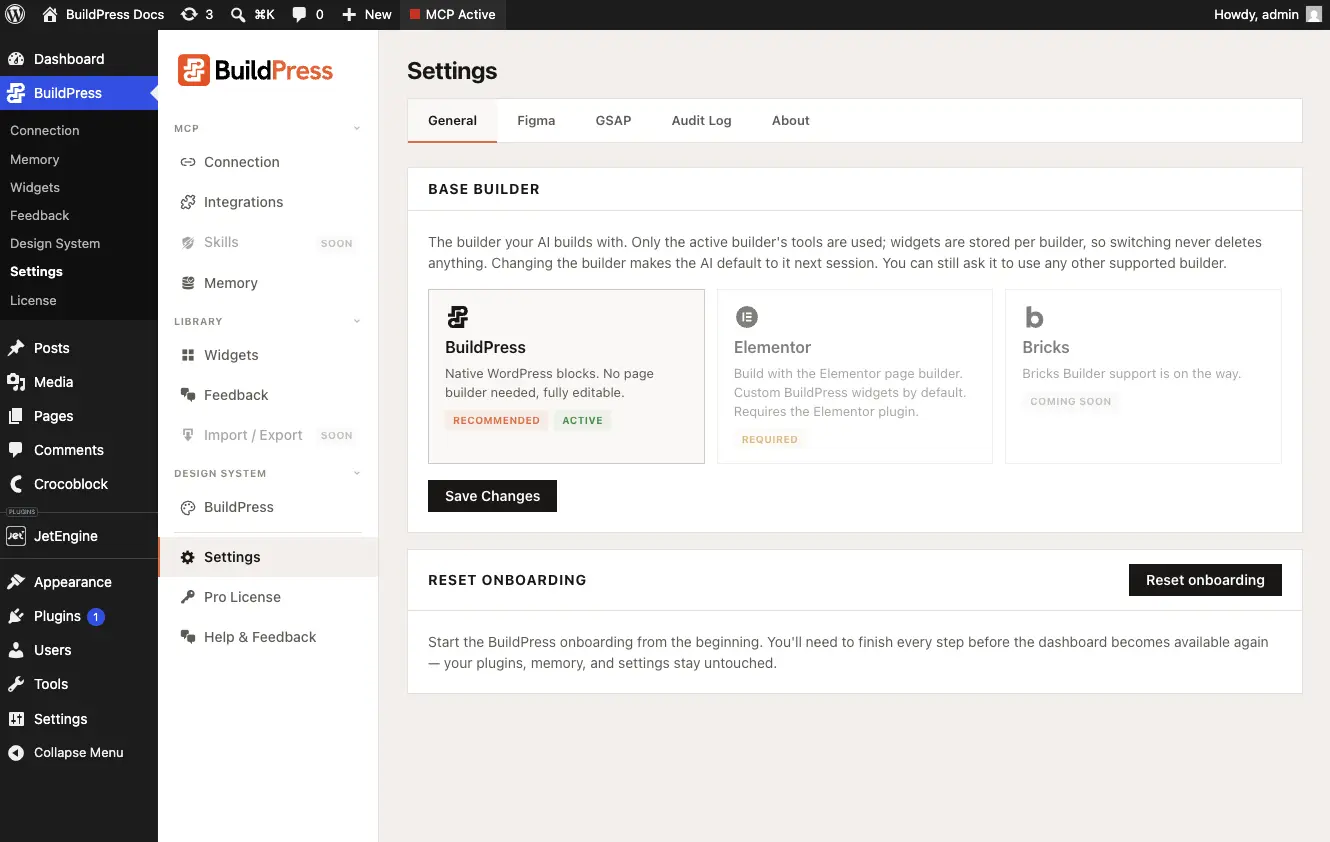Click the plus New icon
The image size is (1330, 842).
click(x=349, y=15)
